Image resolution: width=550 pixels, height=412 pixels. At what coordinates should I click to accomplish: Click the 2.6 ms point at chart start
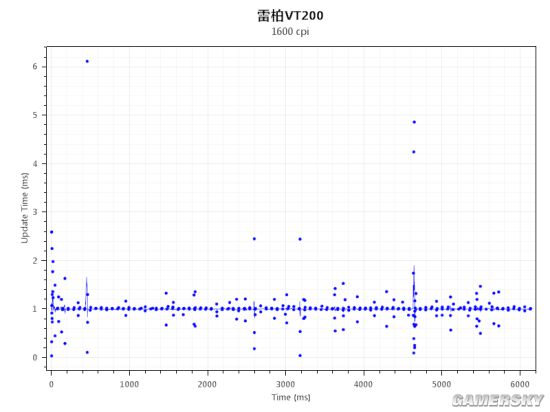[52, 232]
